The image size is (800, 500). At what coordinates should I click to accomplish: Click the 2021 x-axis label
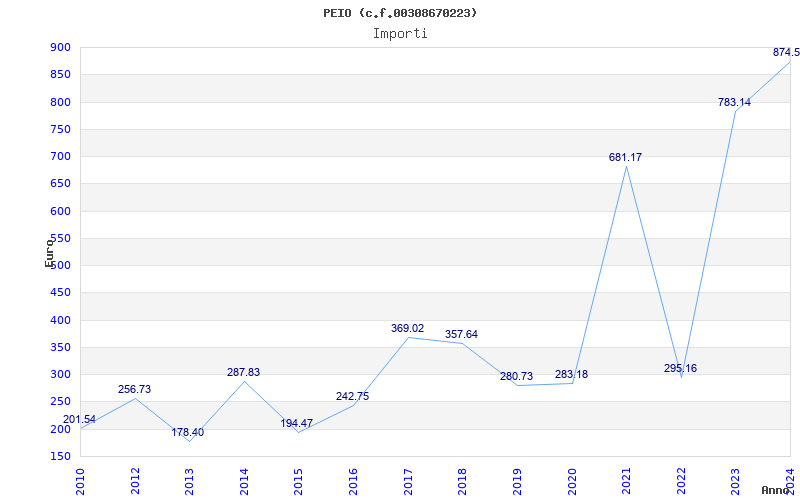click(x=626, y=482)
